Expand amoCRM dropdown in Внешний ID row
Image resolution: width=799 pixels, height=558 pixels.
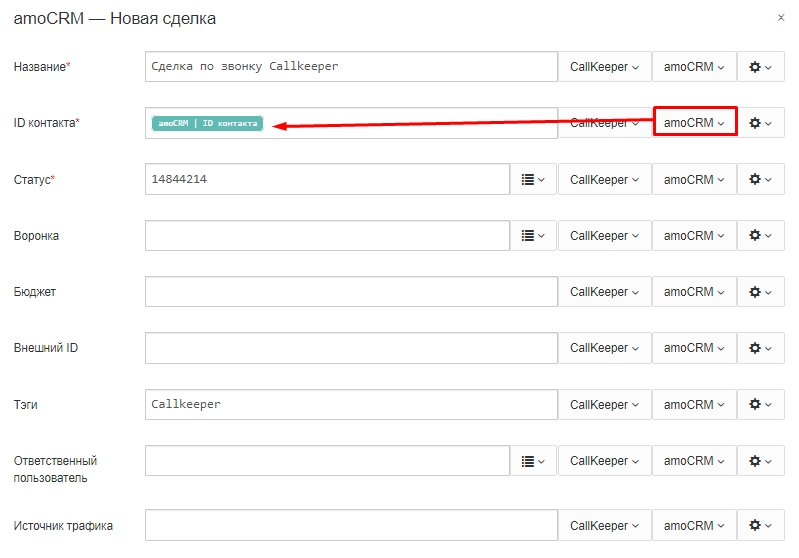(694, 348)
